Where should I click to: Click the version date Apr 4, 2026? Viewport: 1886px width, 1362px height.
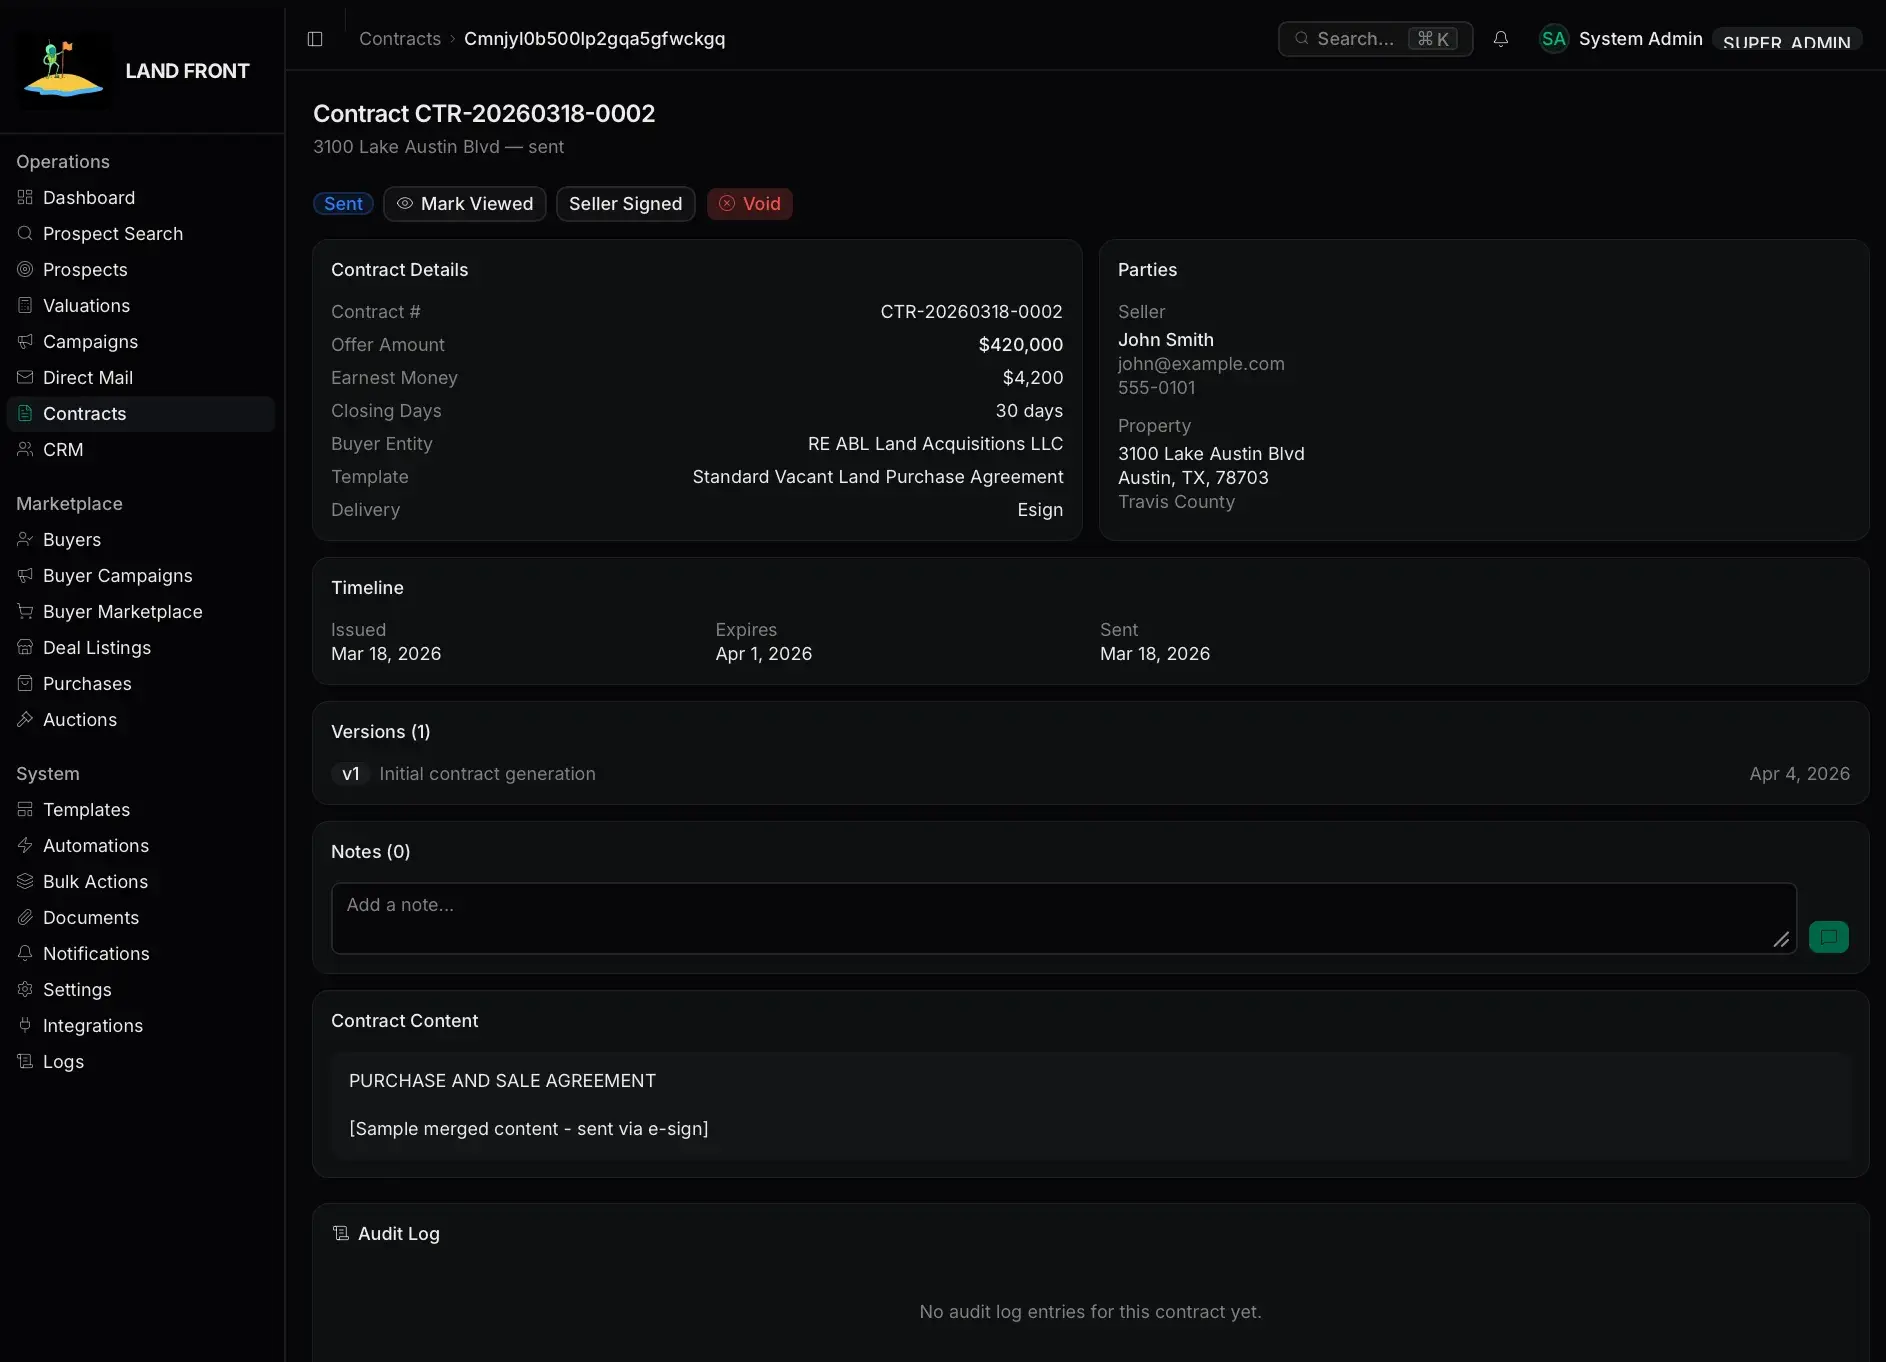point(1800,774)
